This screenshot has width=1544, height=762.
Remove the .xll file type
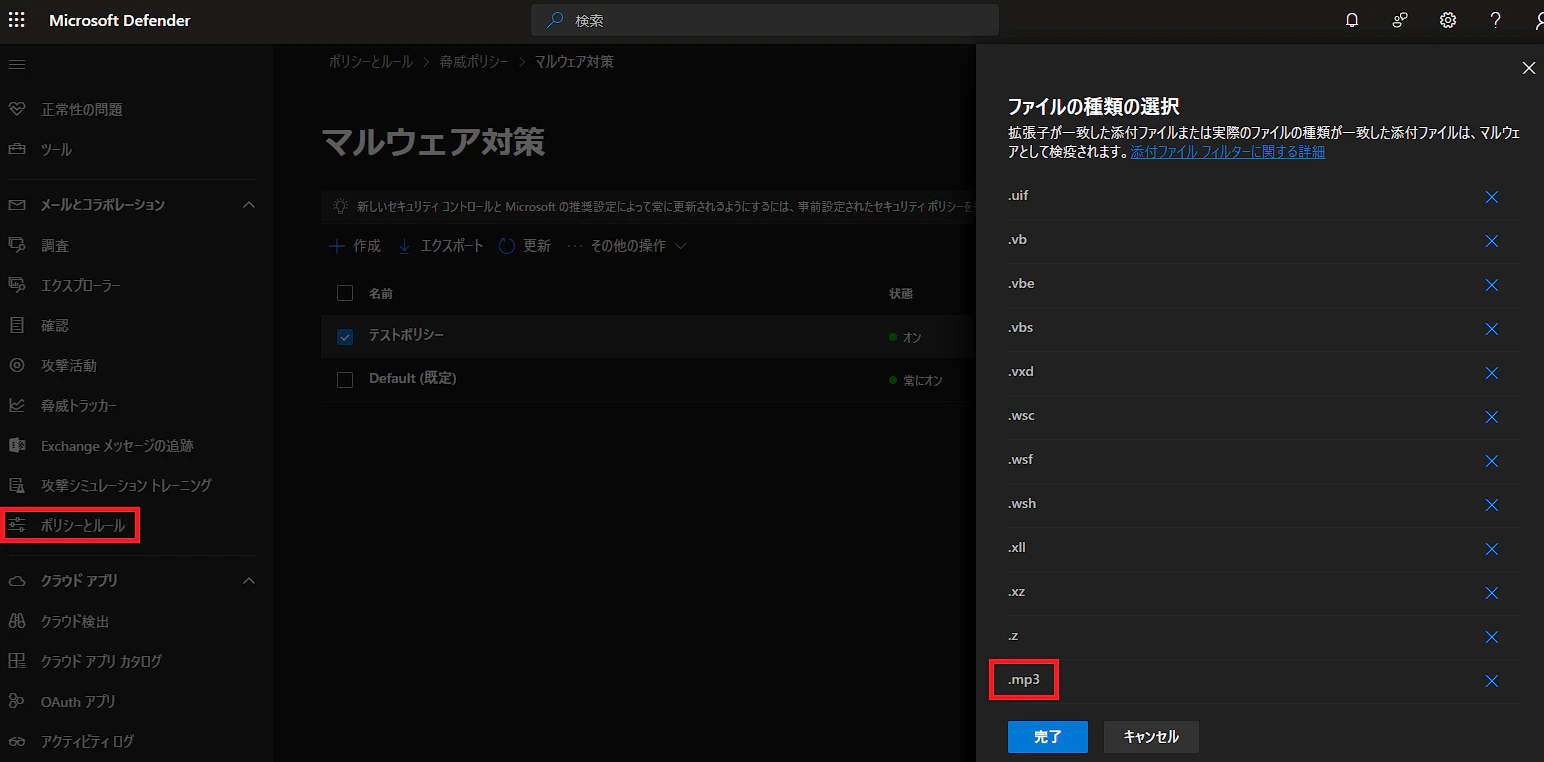point(1492,549)
